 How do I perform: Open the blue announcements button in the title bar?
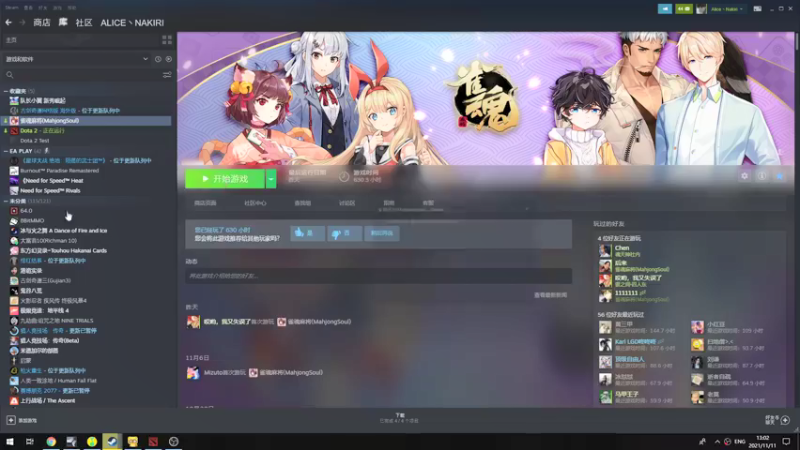(x=665, y=9)
